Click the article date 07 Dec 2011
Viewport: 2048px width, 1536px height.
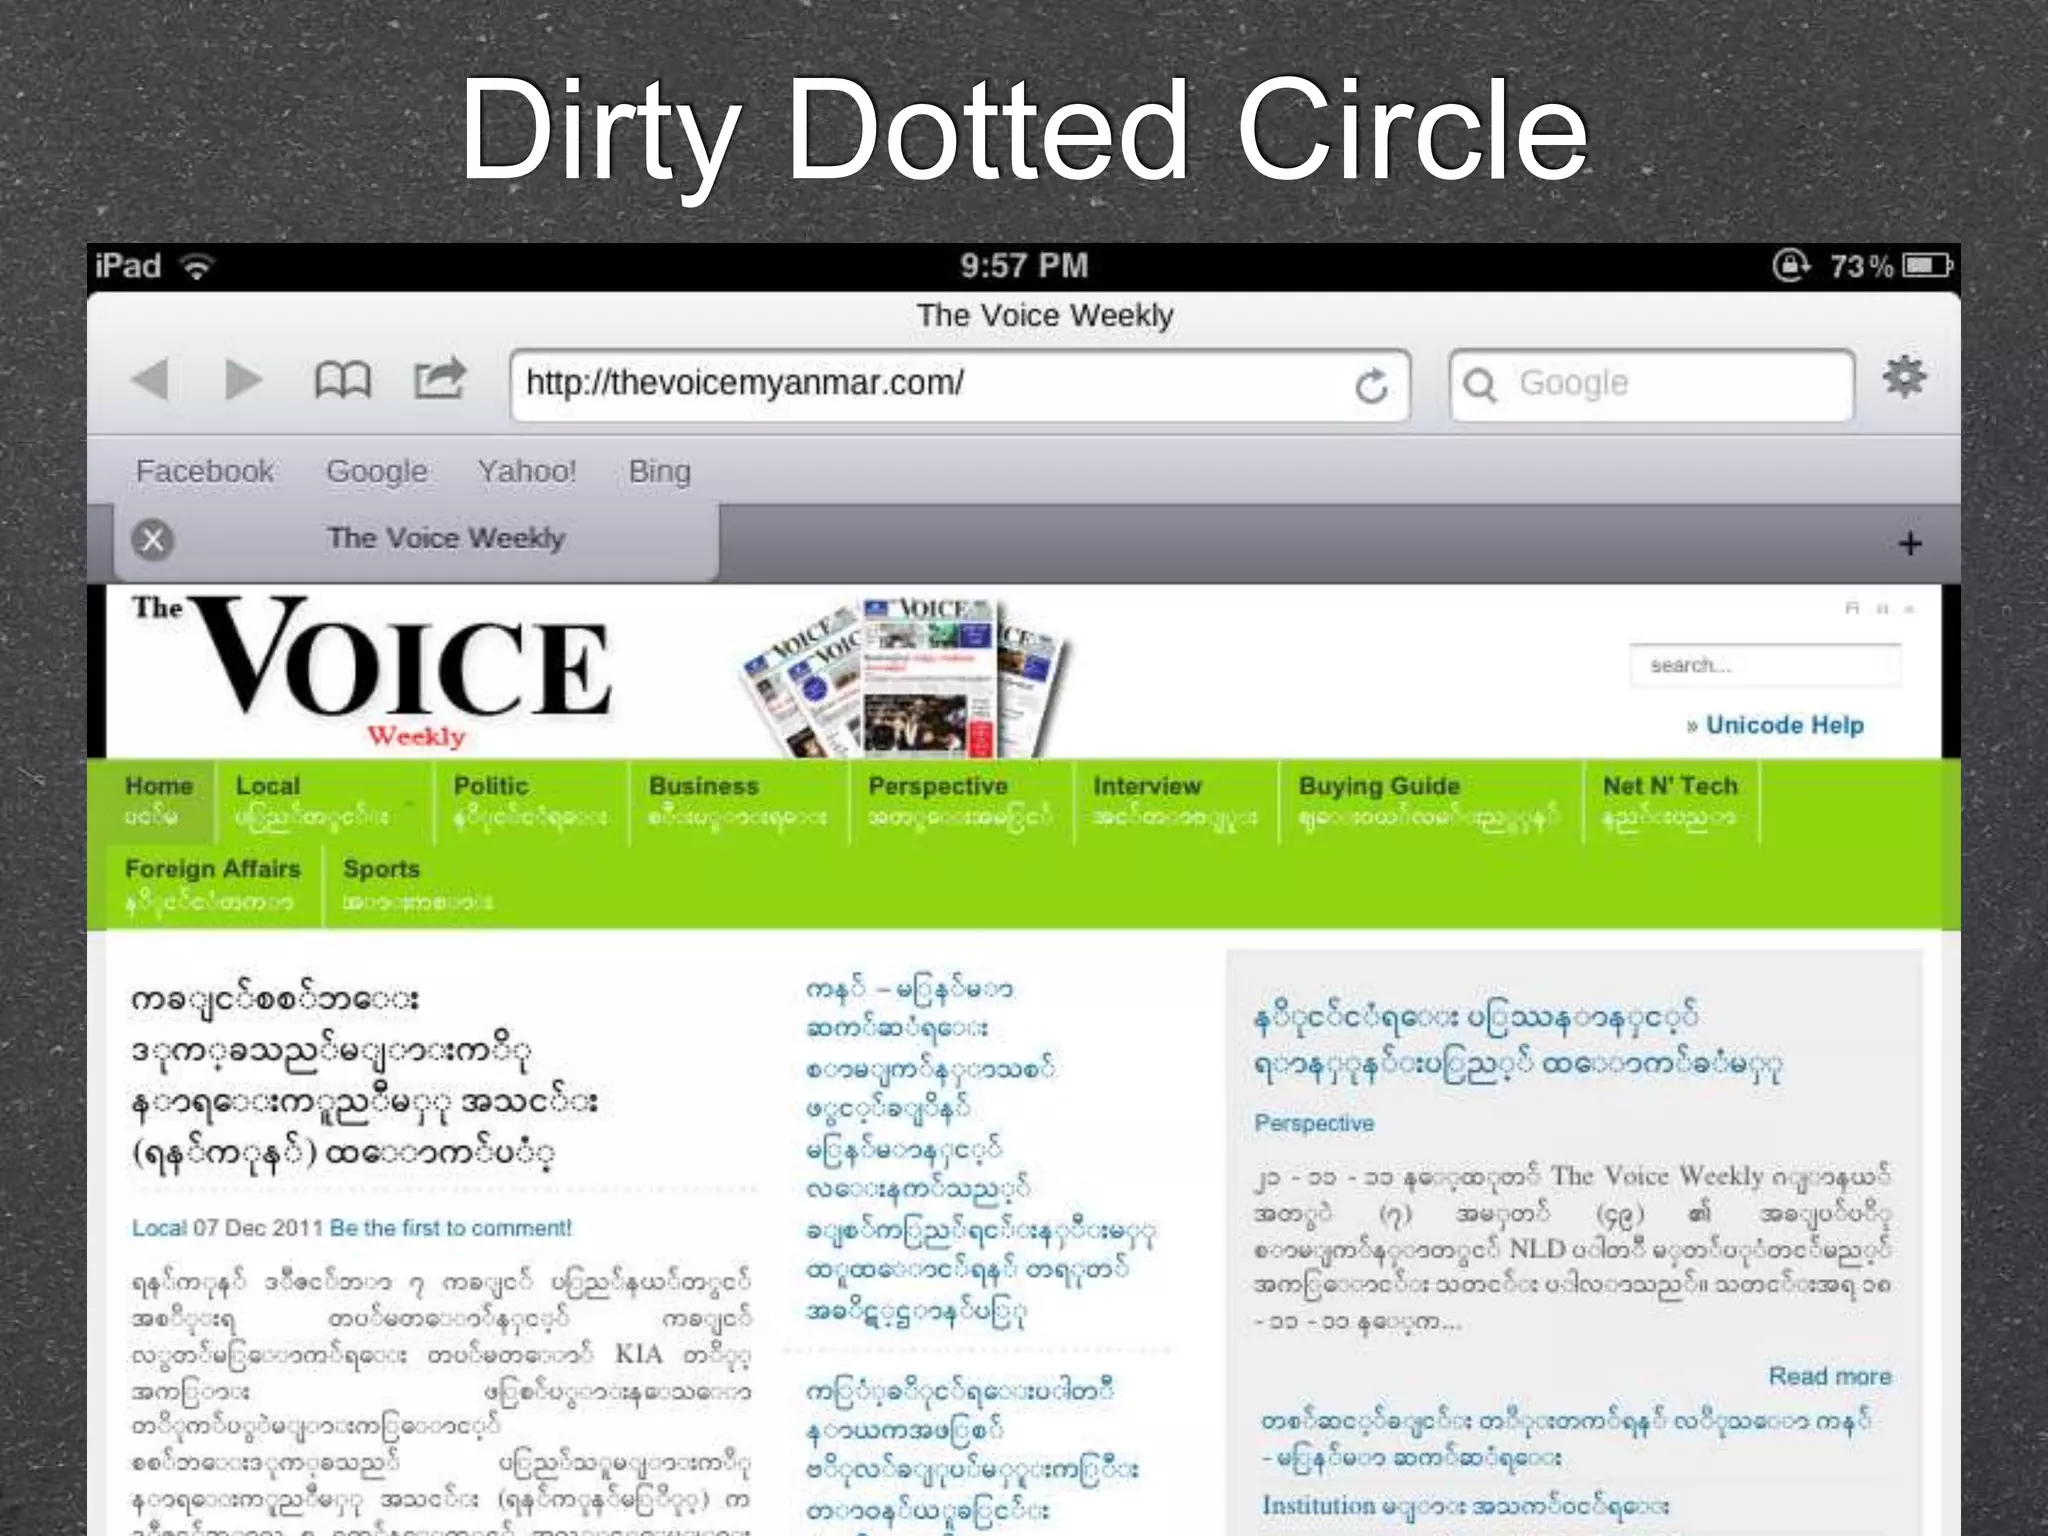(x=258, y=1228)
